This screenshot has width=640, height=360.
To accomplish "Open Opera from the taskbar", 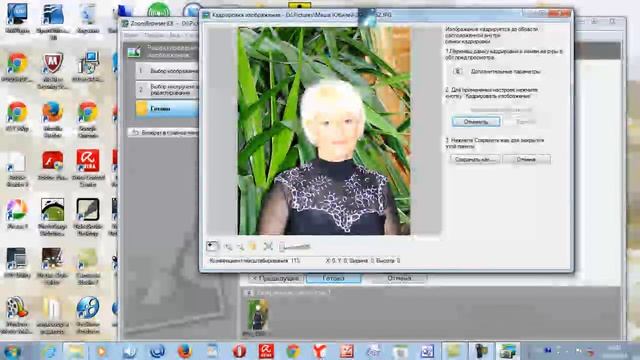I will (239, 351).
